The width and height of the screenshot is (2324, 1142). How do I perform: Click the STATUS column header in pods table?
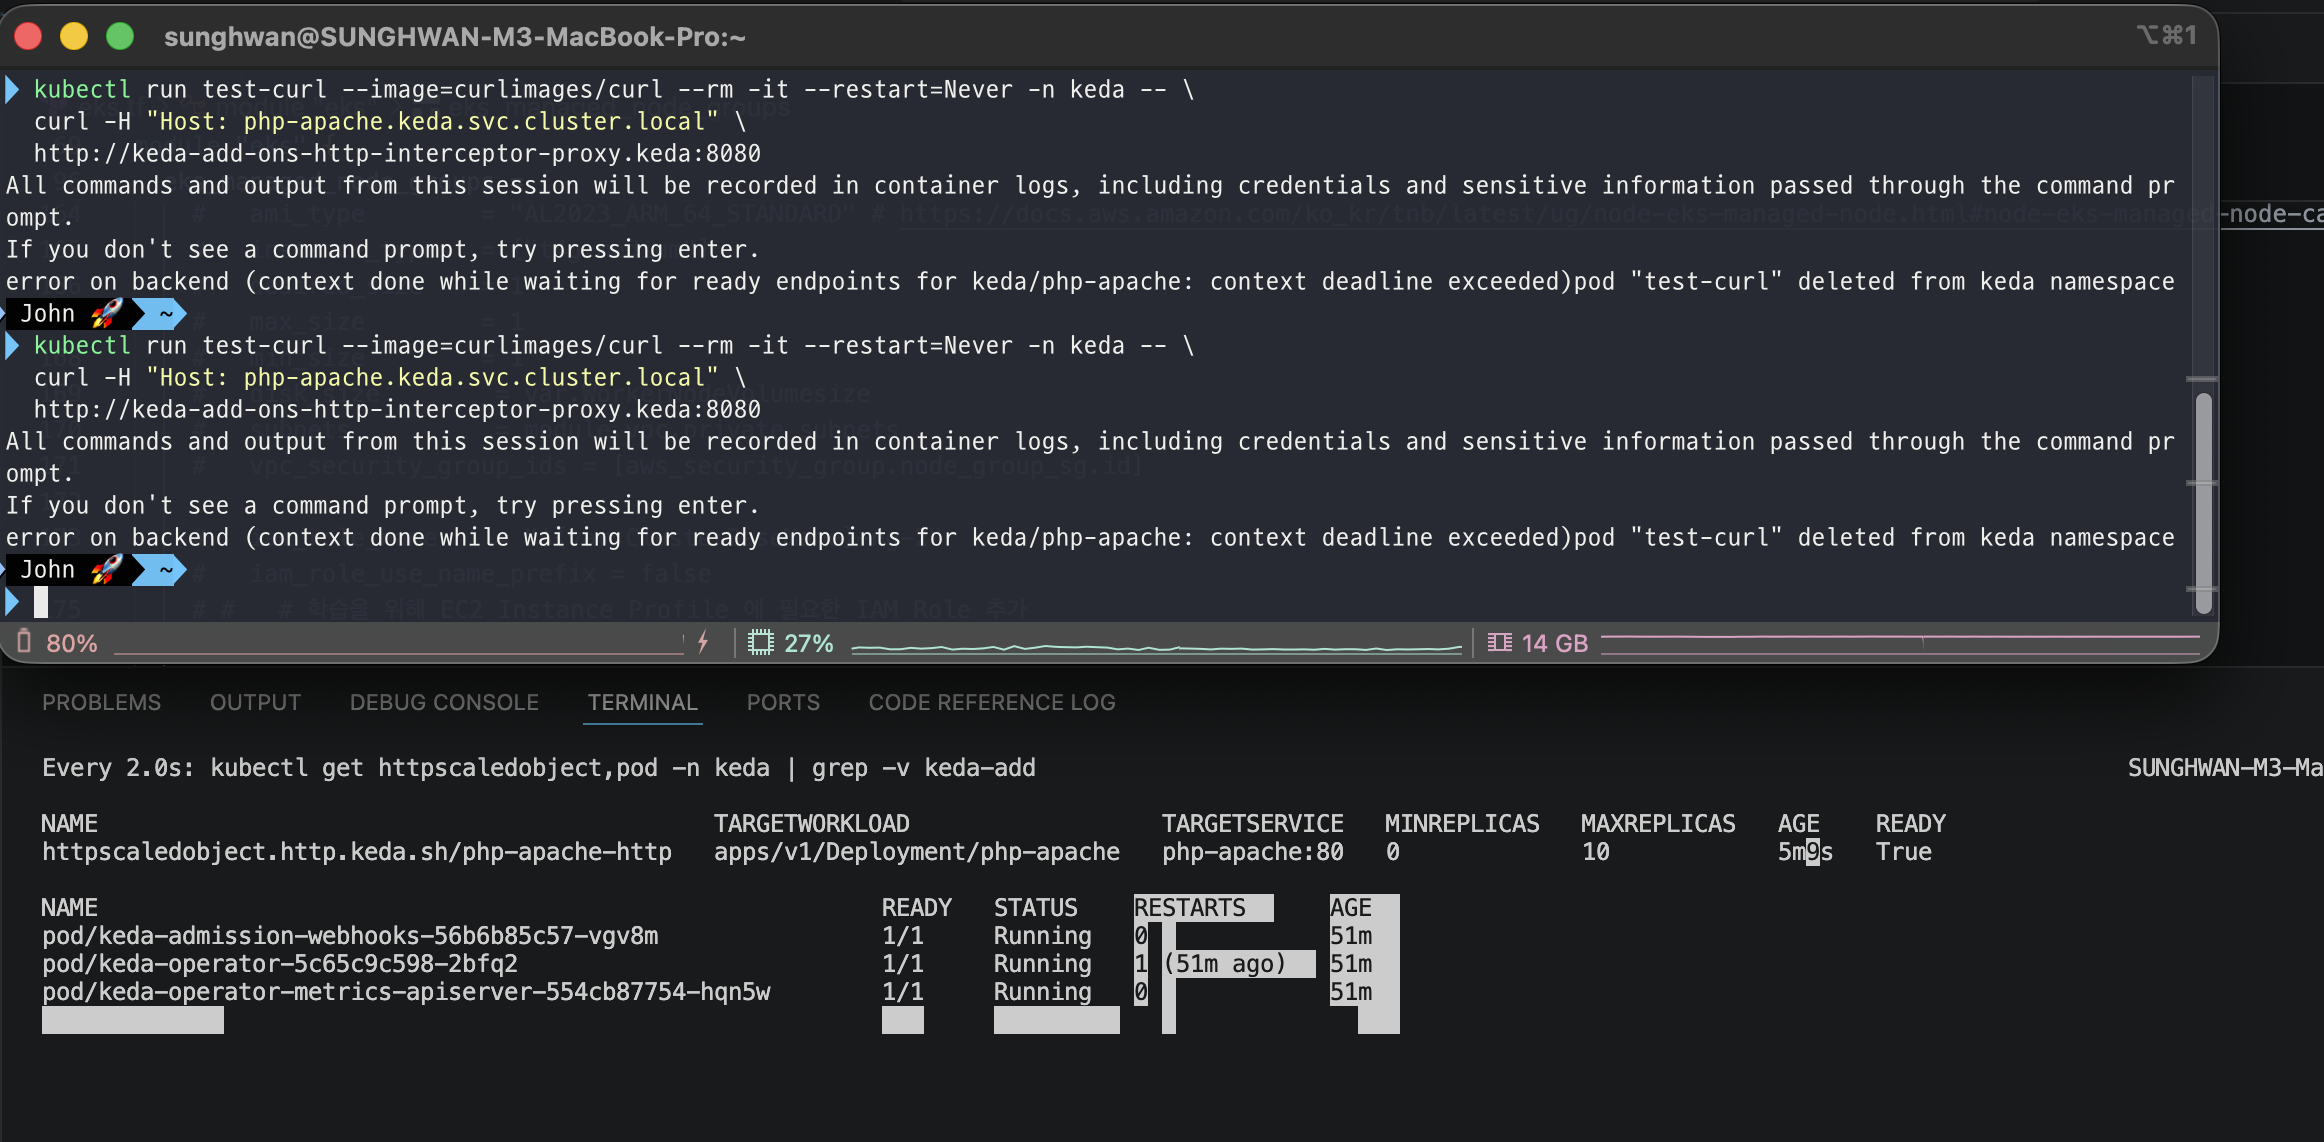pyautogui.click(x=1036, y=908)
